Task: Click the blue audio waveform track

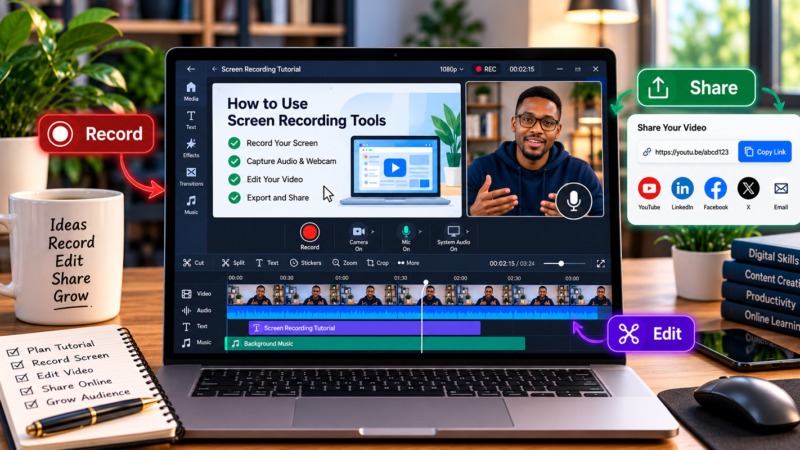Action: coord(412,312)
